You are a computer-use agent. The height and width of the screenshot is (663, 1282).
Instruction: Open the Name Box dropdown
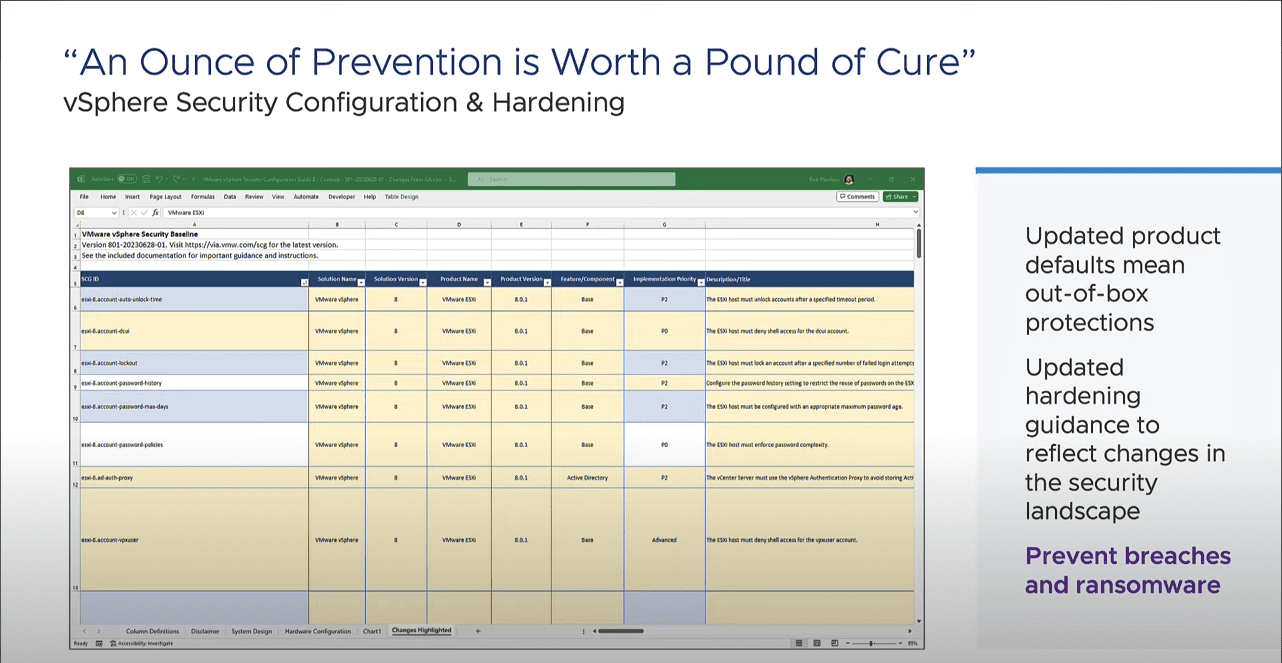[114, 213]
